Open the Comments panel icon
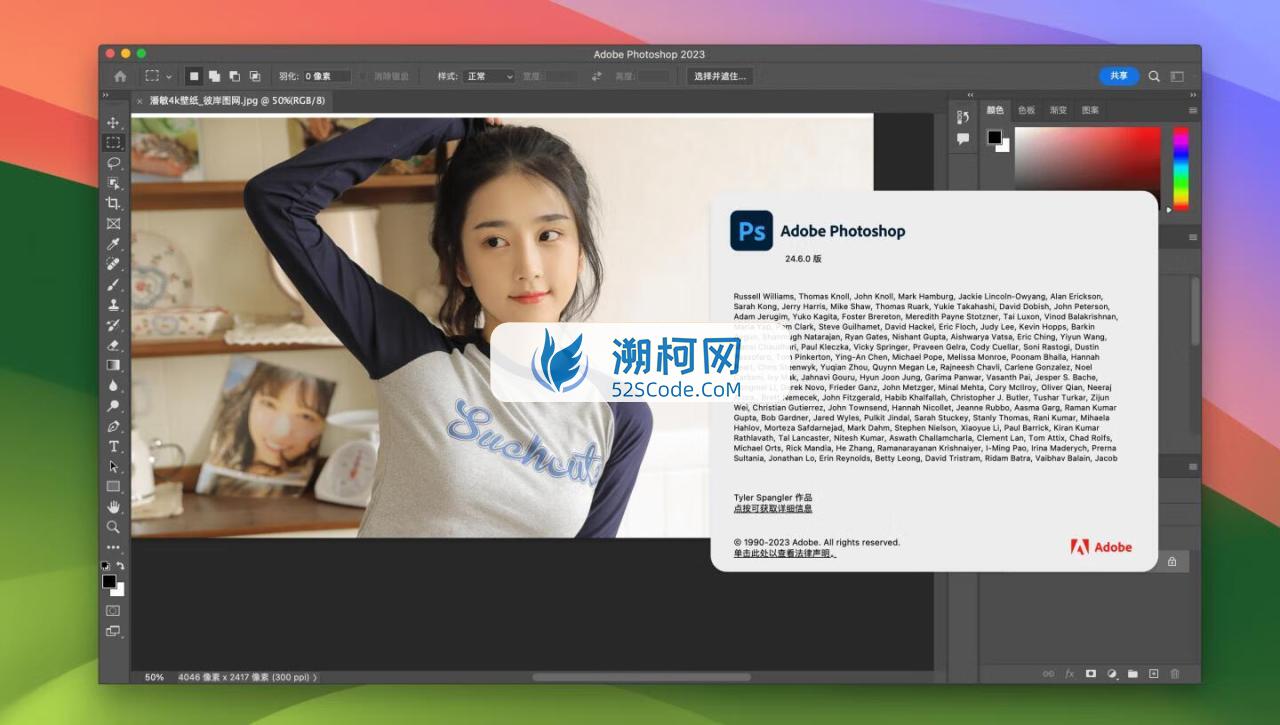 (963, 140)
